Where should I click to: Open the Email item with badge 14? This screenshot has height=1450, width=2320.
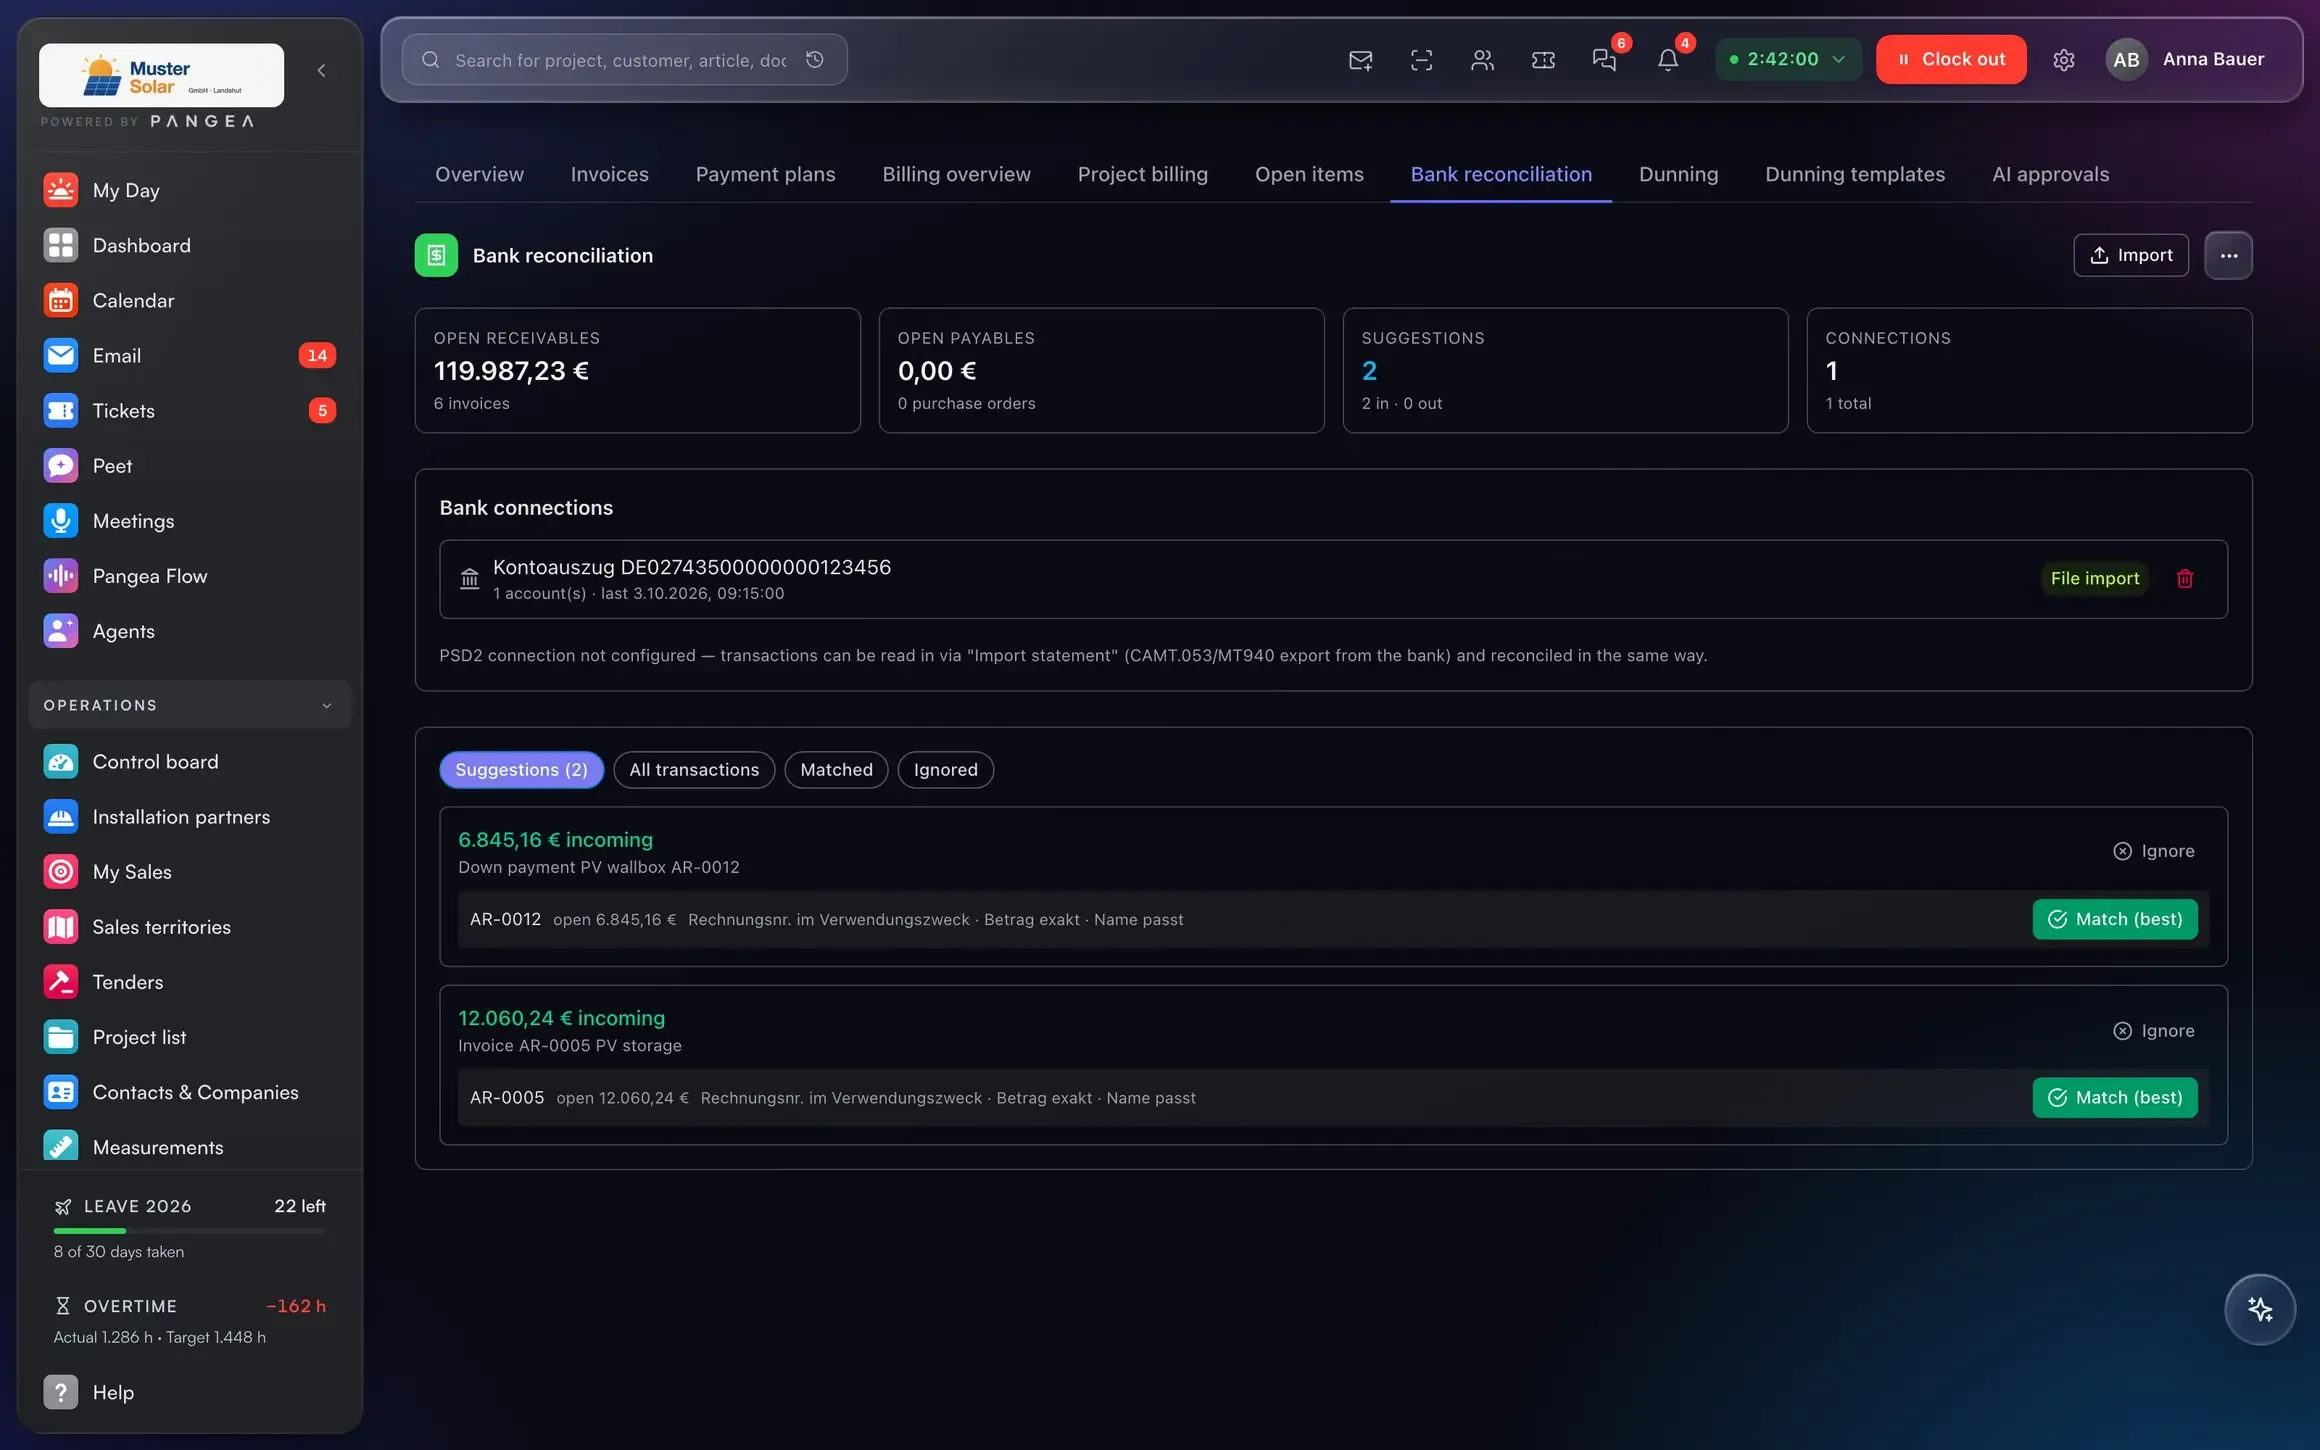coord(189,355)
